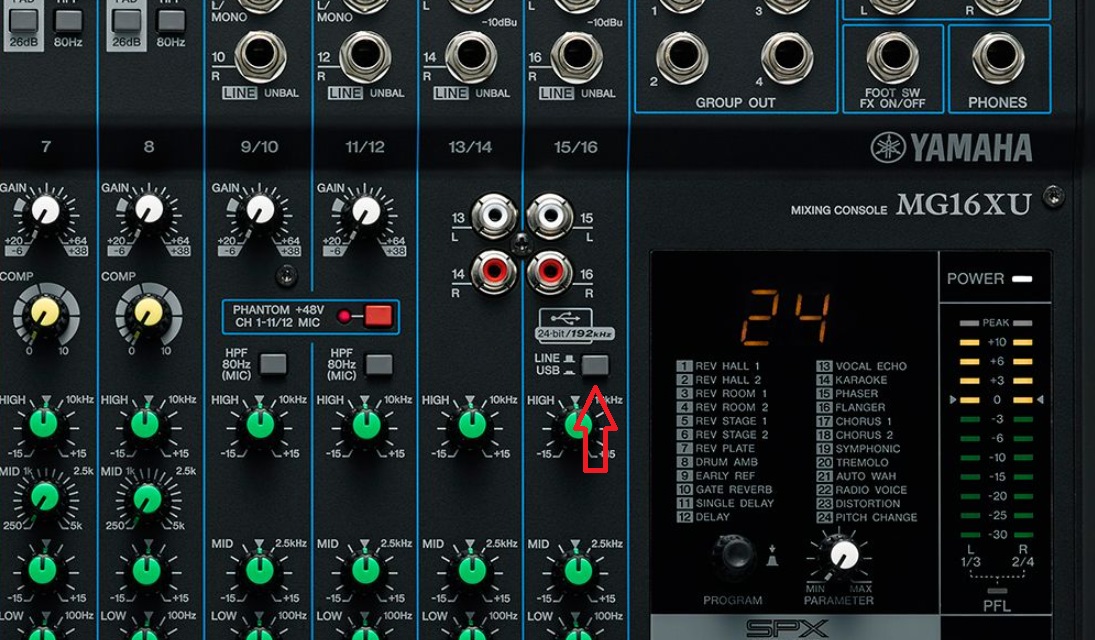Click the HIGH EQ knob on channel 11/12
Screen dimensions: 1095x640
coord(365,424)
